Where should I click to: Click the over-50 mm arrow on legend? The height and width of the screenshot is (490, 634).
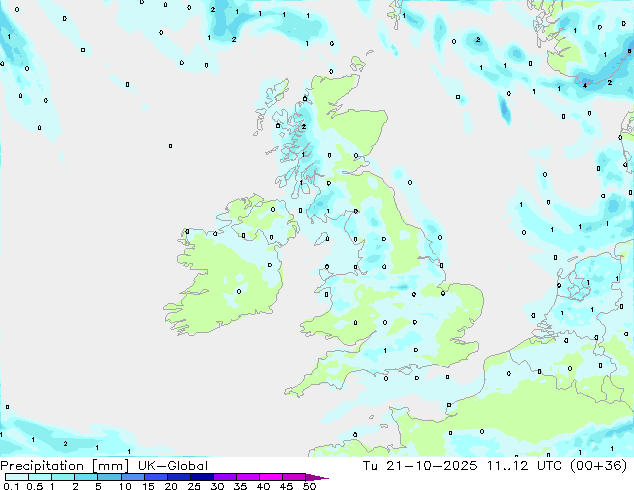(317, 477)
